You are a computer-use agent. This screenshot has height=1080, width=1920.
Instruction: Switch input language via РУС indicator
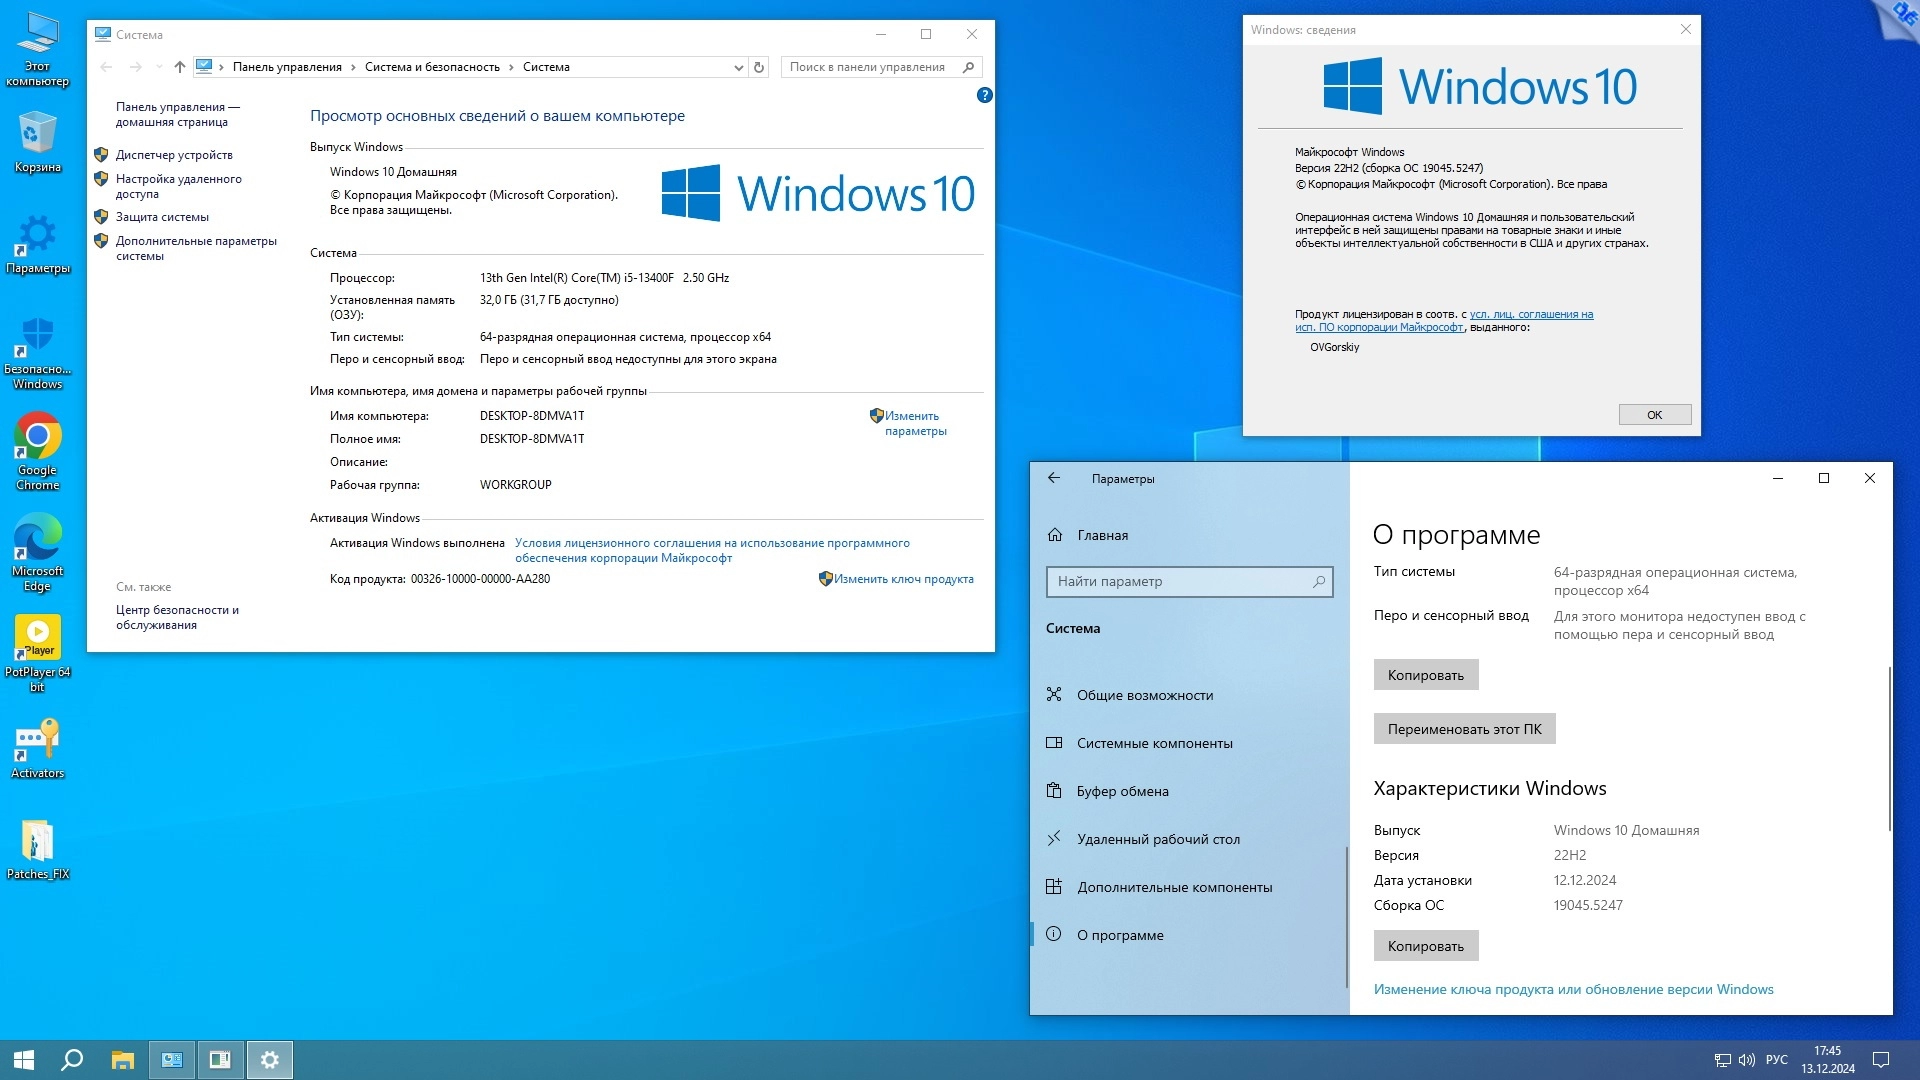point(1776,1060)
